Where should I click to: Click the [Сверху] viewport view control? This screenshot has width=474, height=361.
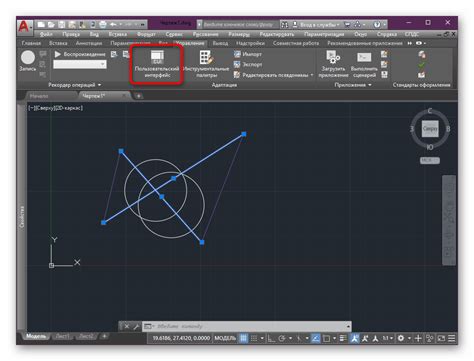tap(44, 108)
